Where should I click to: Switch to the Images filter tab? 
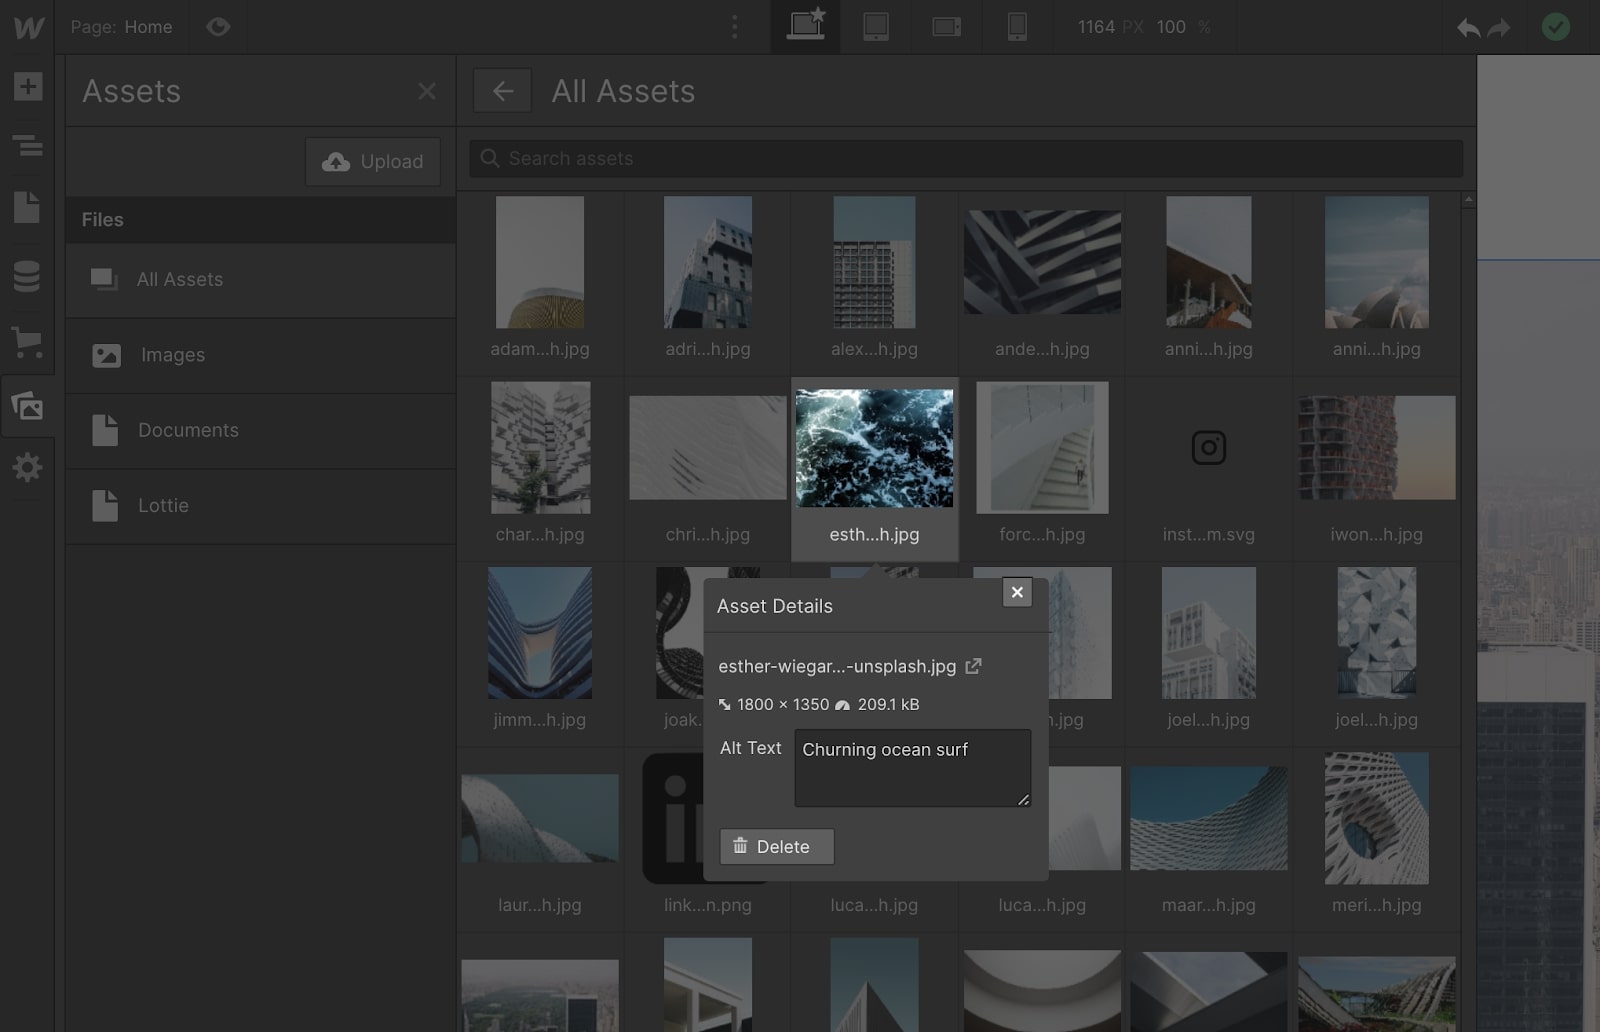coord(172,355)
